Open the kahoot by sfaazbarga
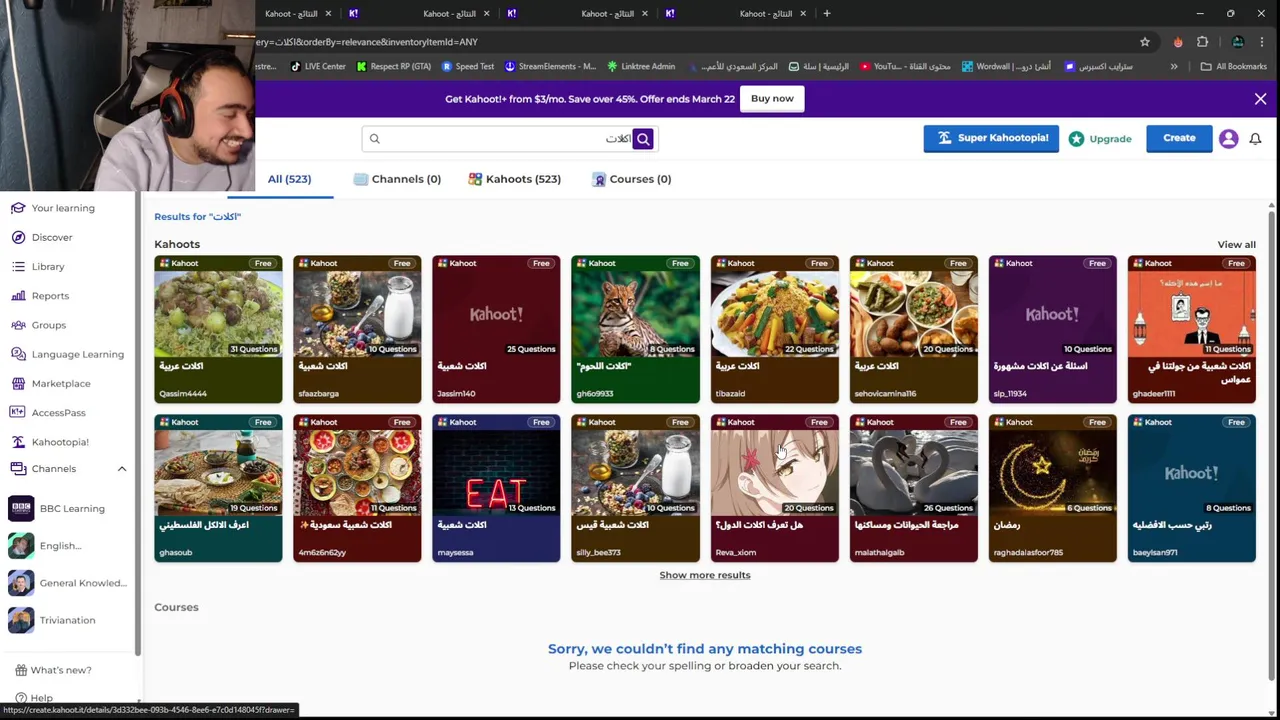 357,329
